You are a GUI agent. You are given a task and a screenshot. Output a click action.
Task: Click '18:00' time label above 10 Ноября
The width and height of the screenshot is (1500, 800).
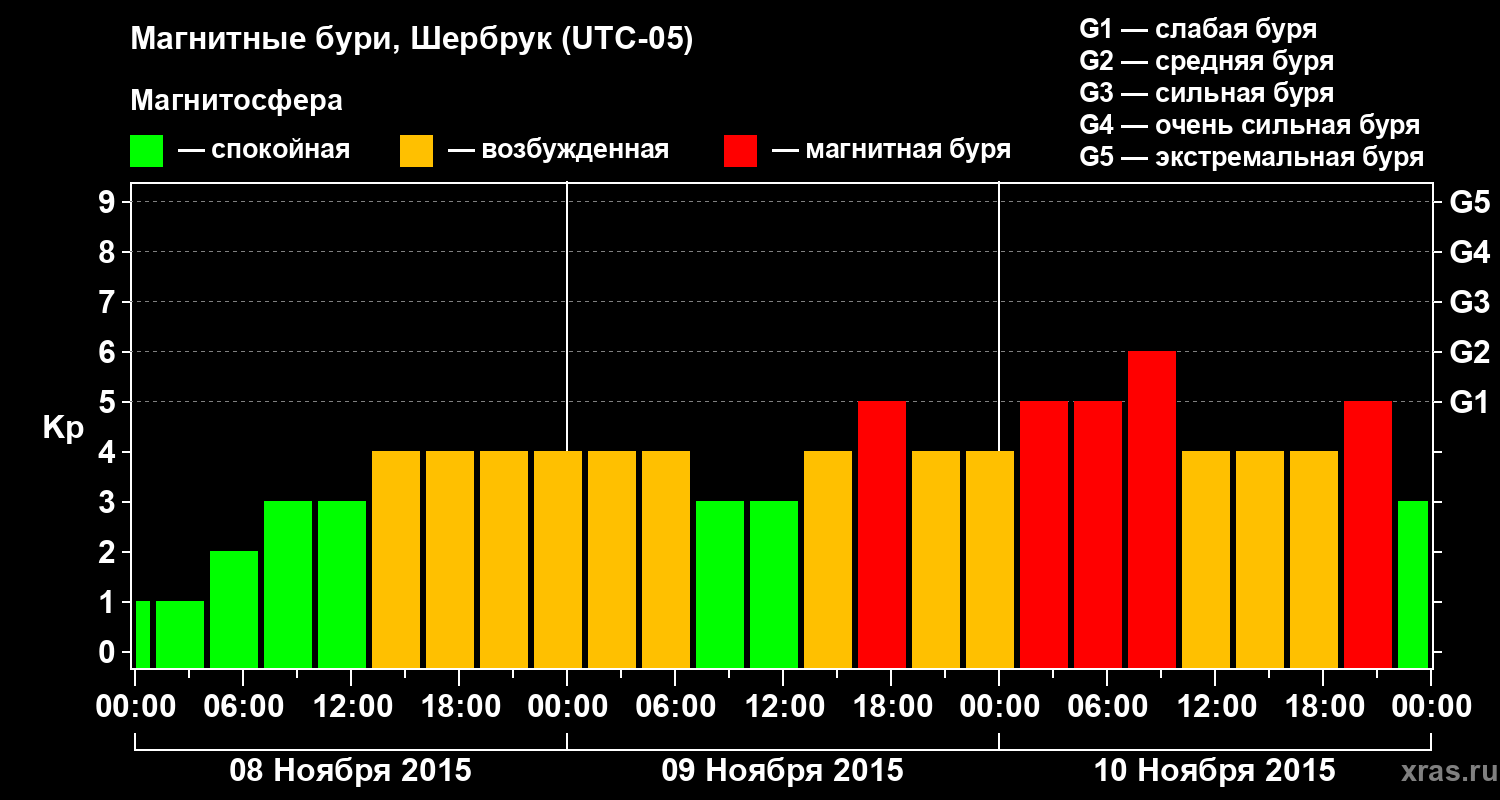point(1323,707)
